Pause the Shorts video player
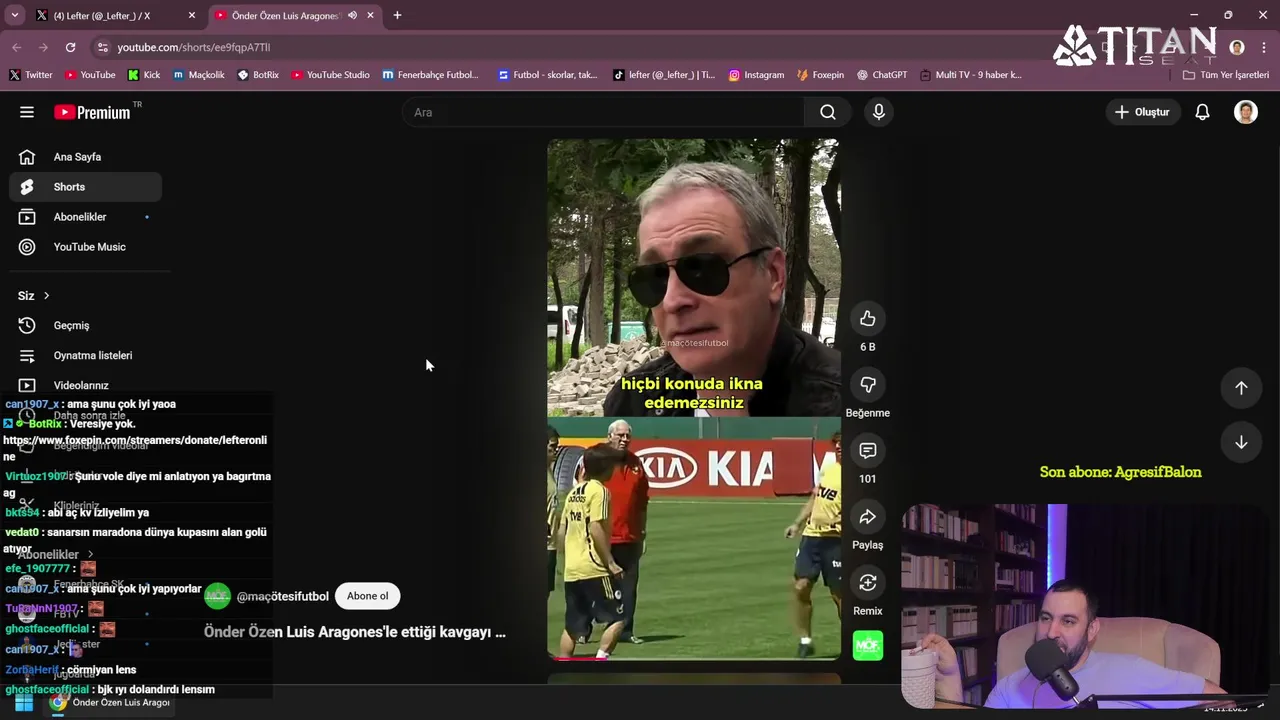The height and width of the screenshot is (720, 1280). click(x=694, y=399)
